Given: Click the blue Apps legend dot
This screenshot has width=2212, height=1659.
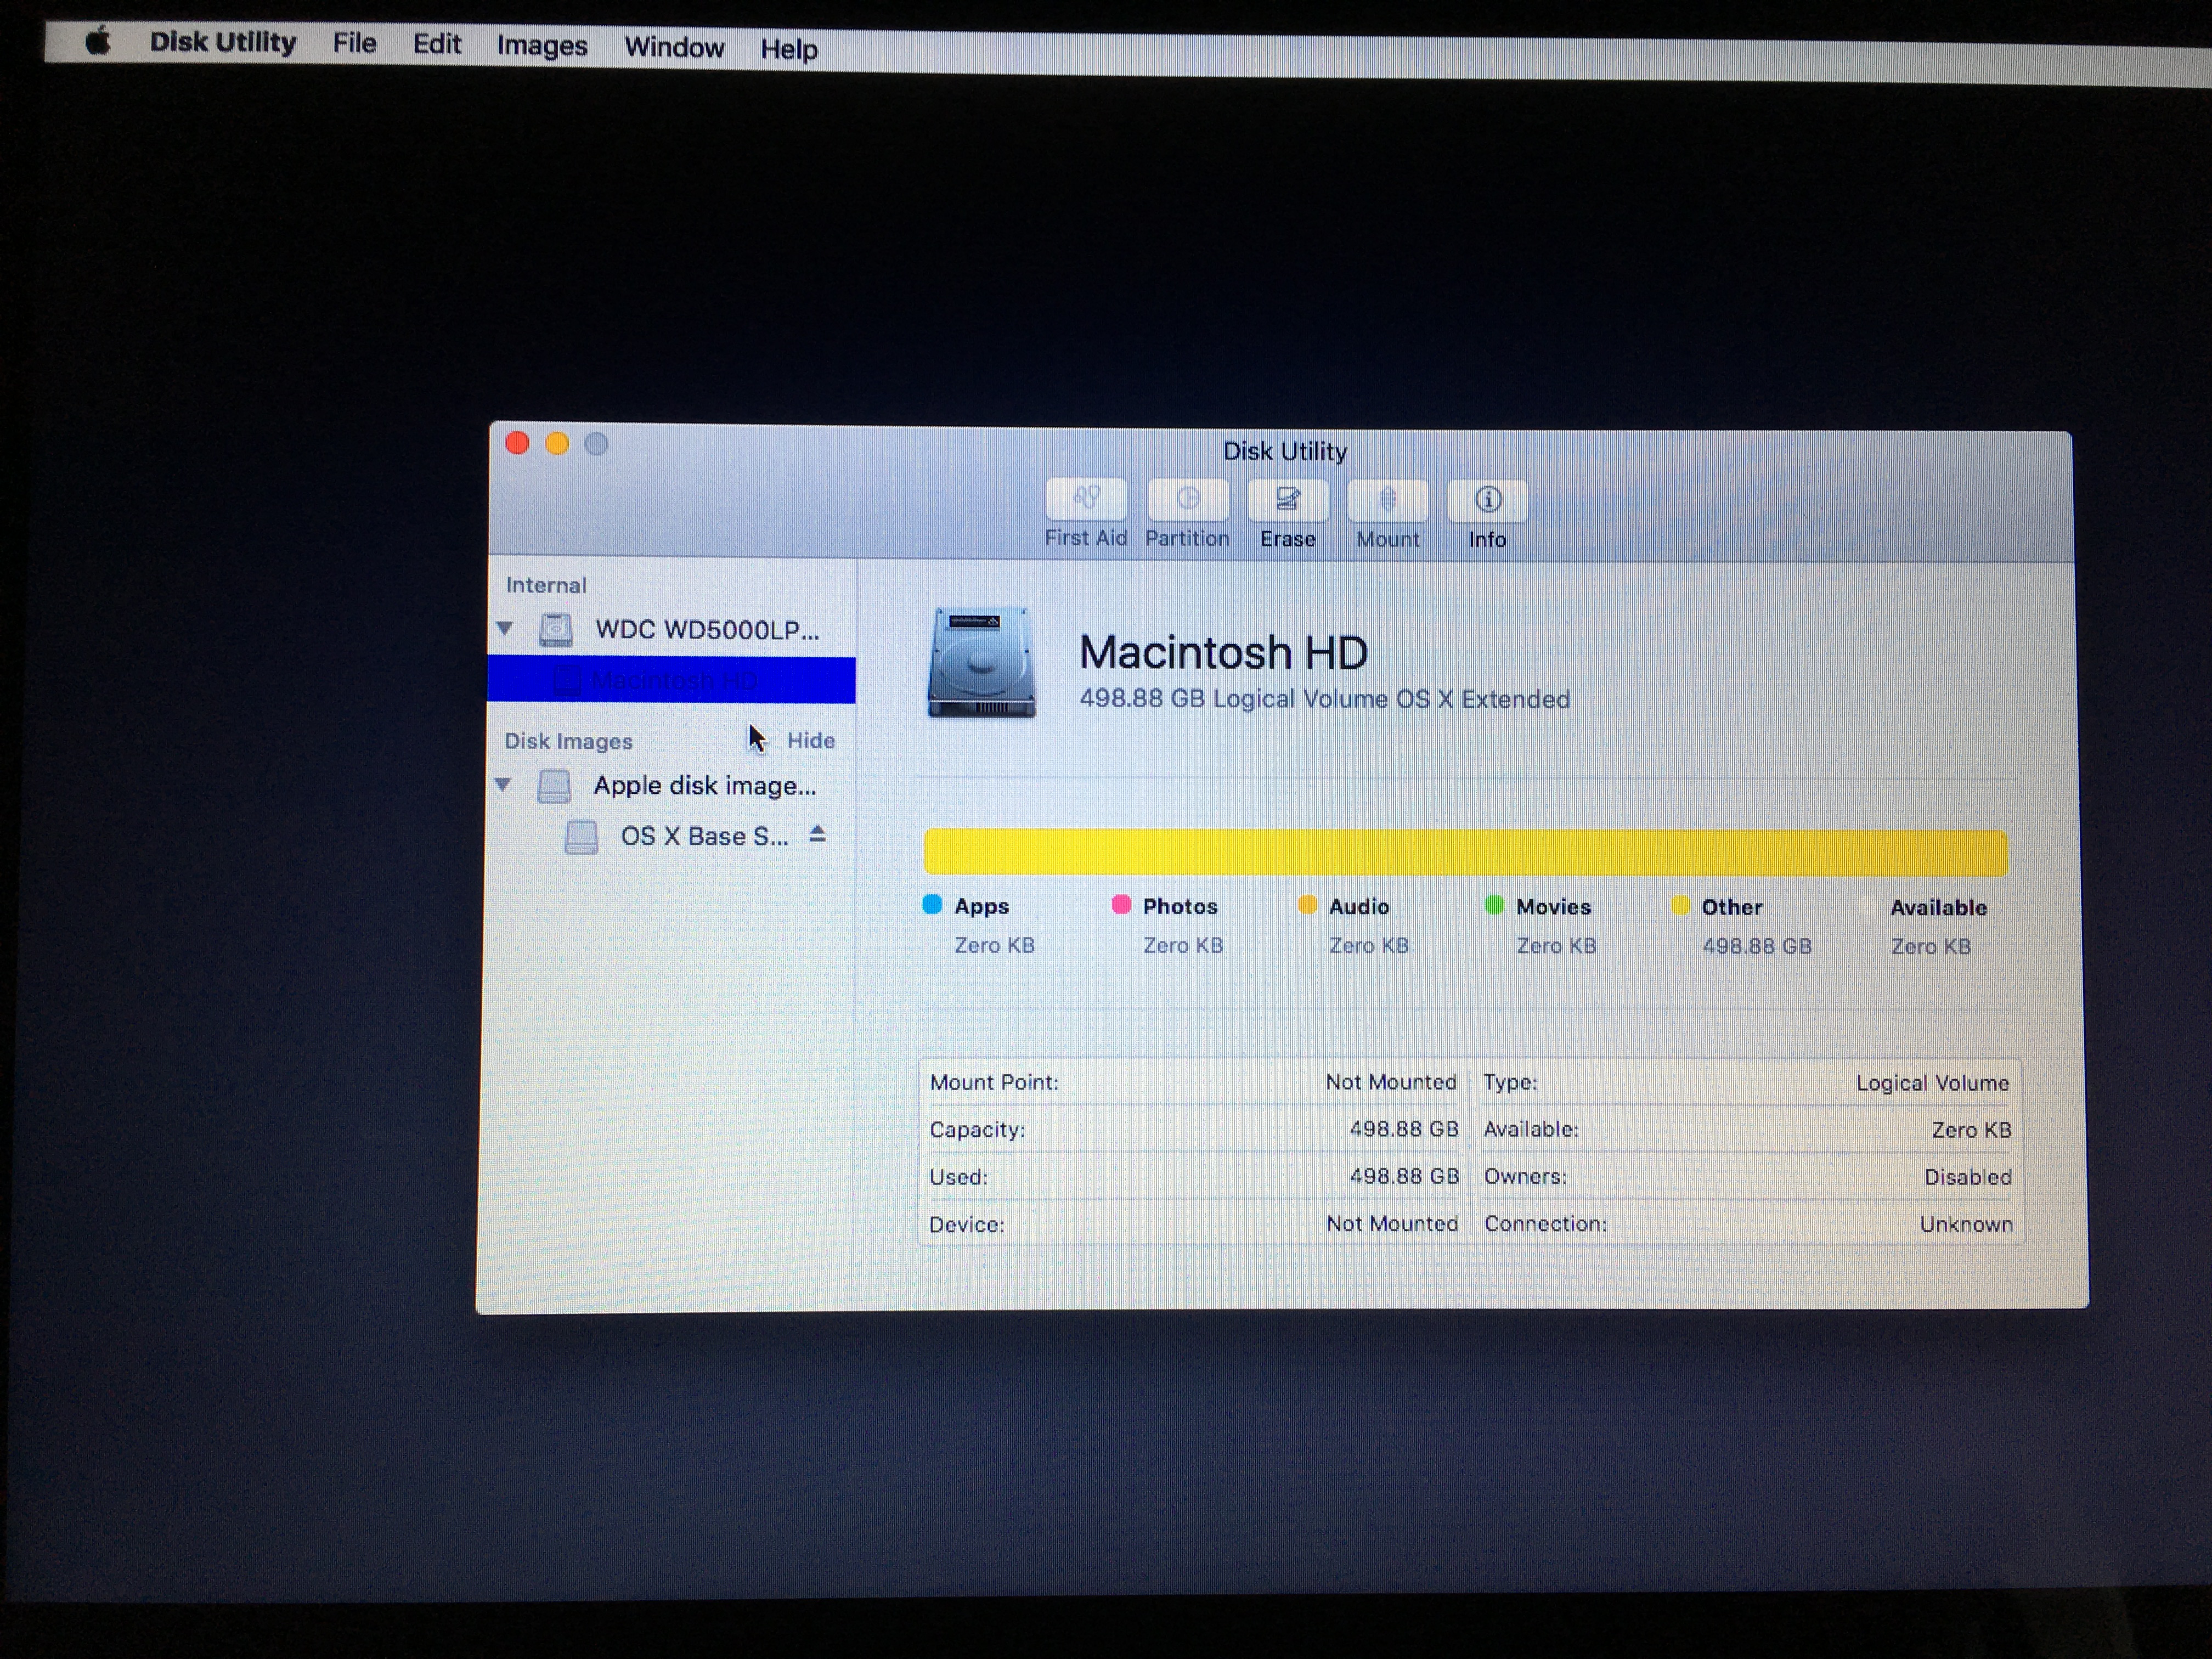Looking at the screenshot, I should point(932,904).
